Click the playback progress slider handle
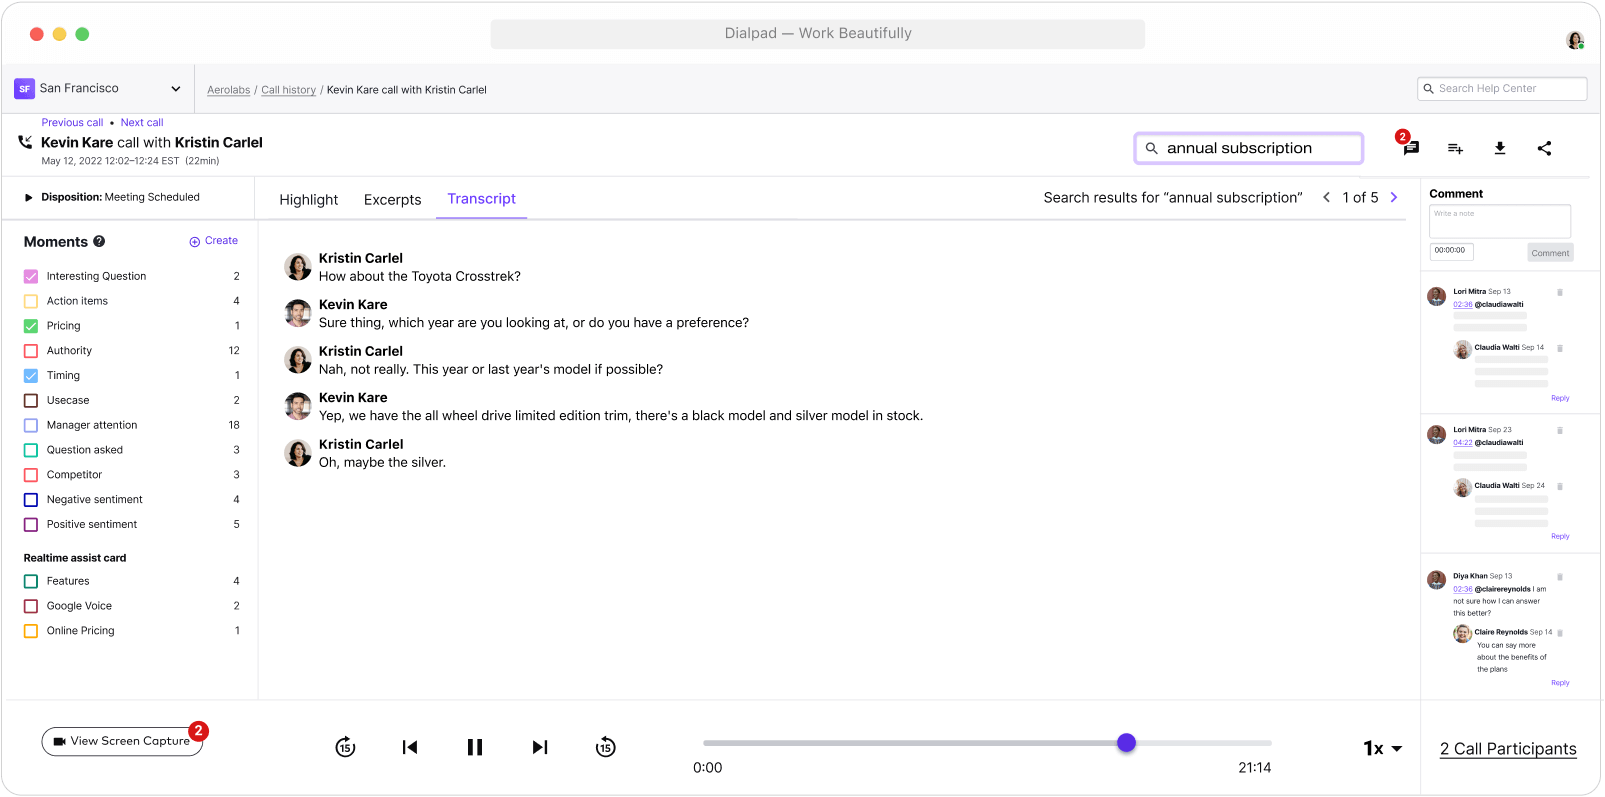 (1126, 743)
